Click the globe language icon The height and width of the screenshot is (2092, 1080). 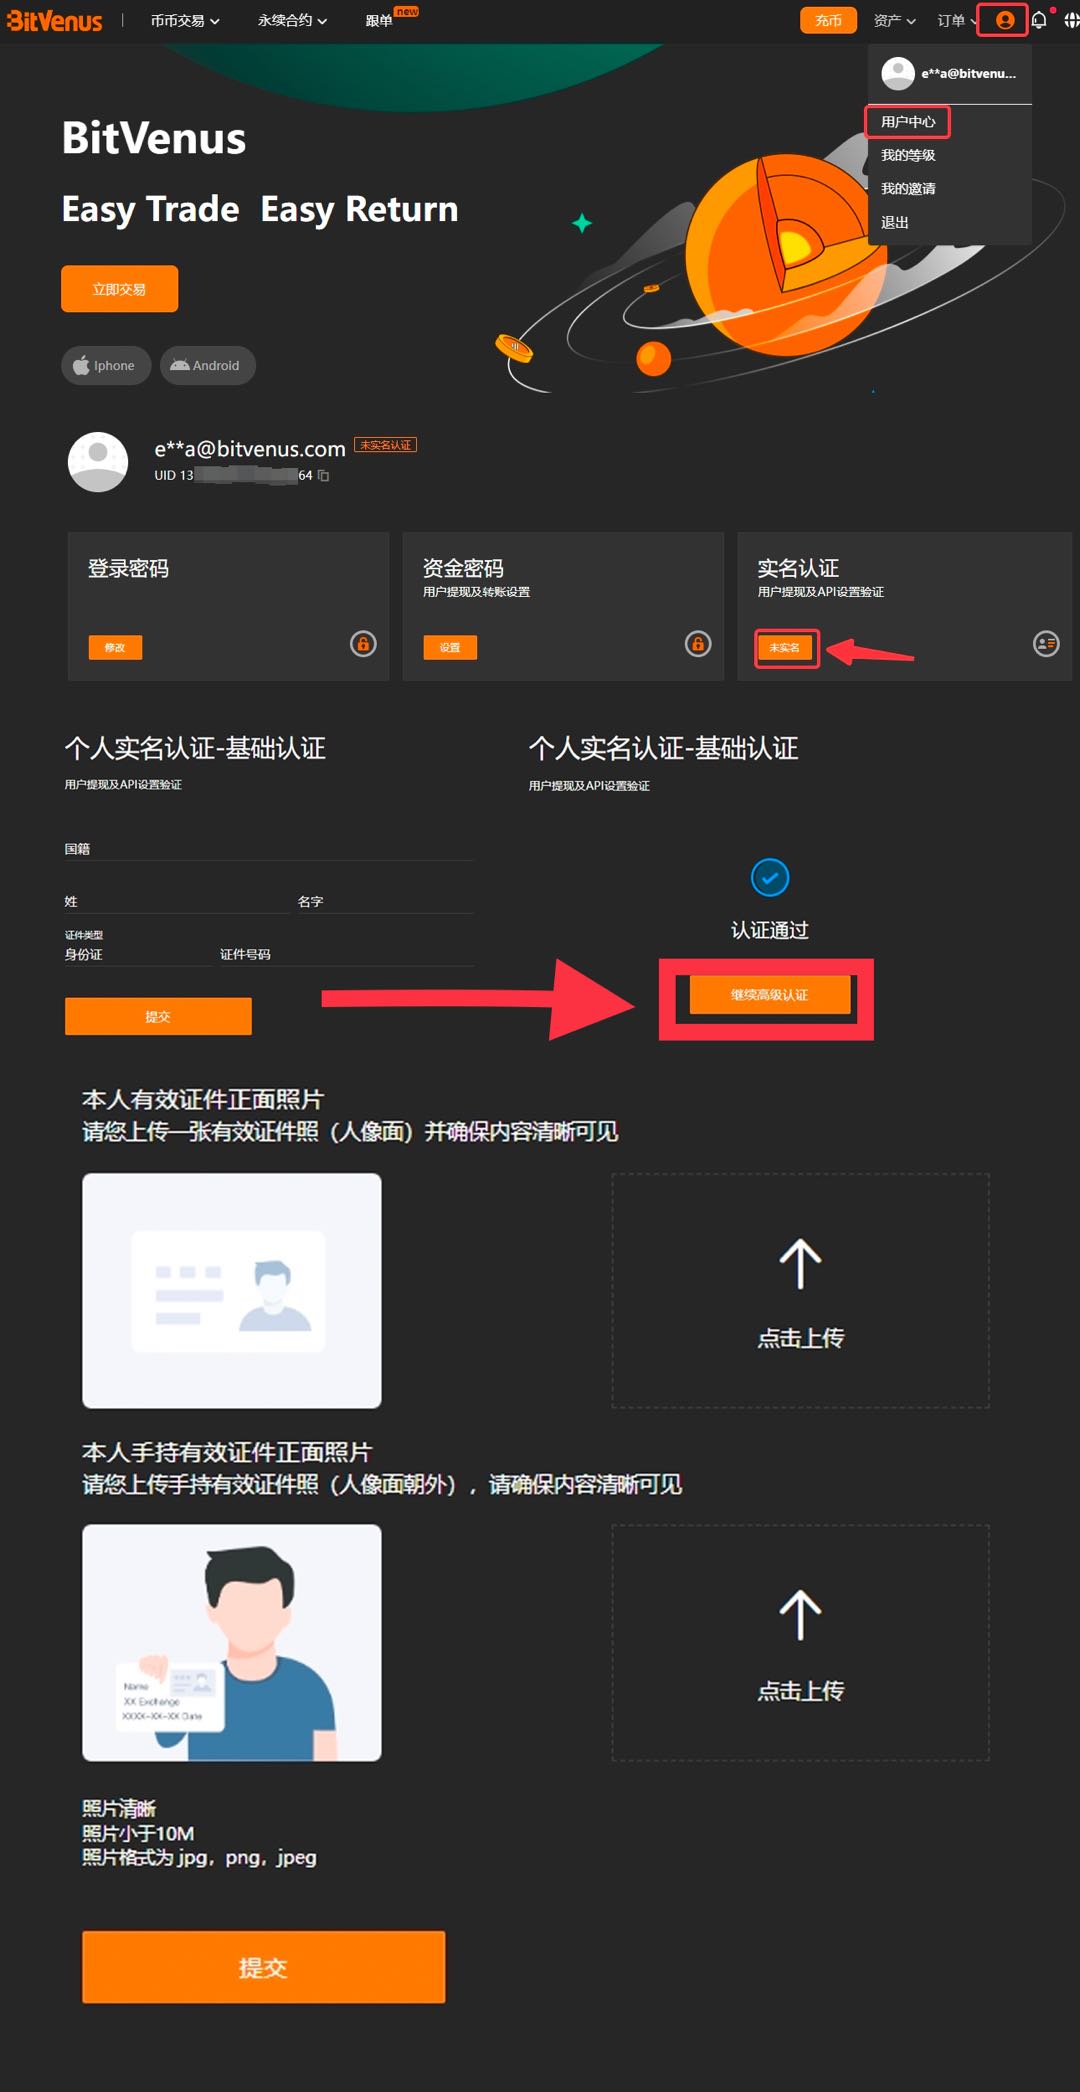1072,20
